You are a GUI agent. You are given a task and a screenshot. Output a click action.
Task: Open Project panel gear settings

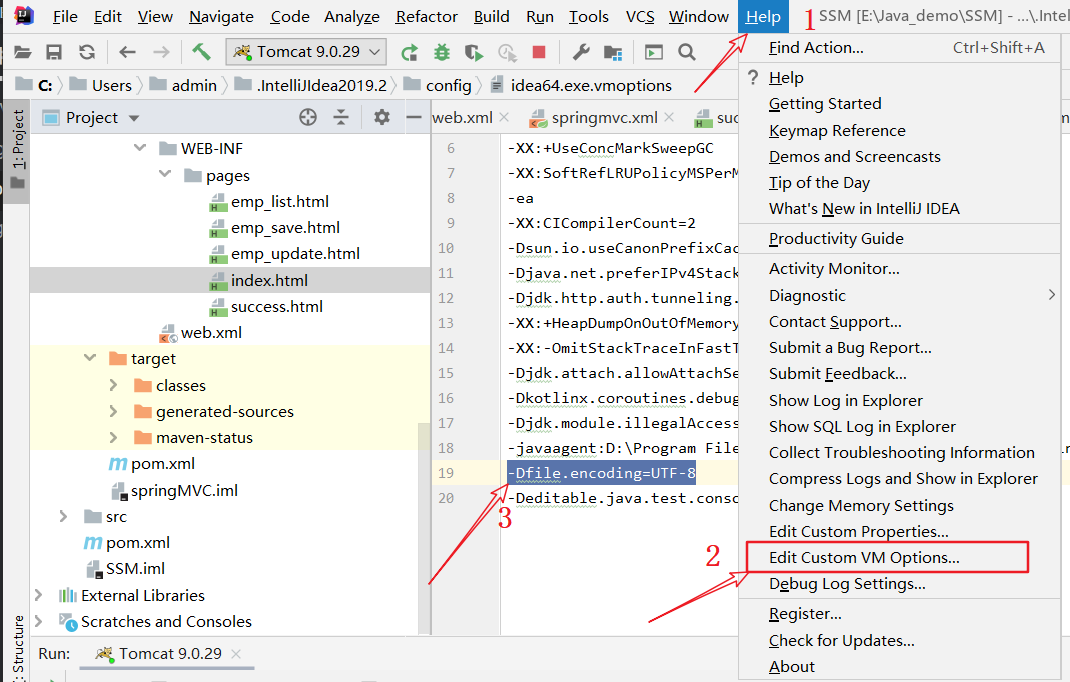point(381,117)
